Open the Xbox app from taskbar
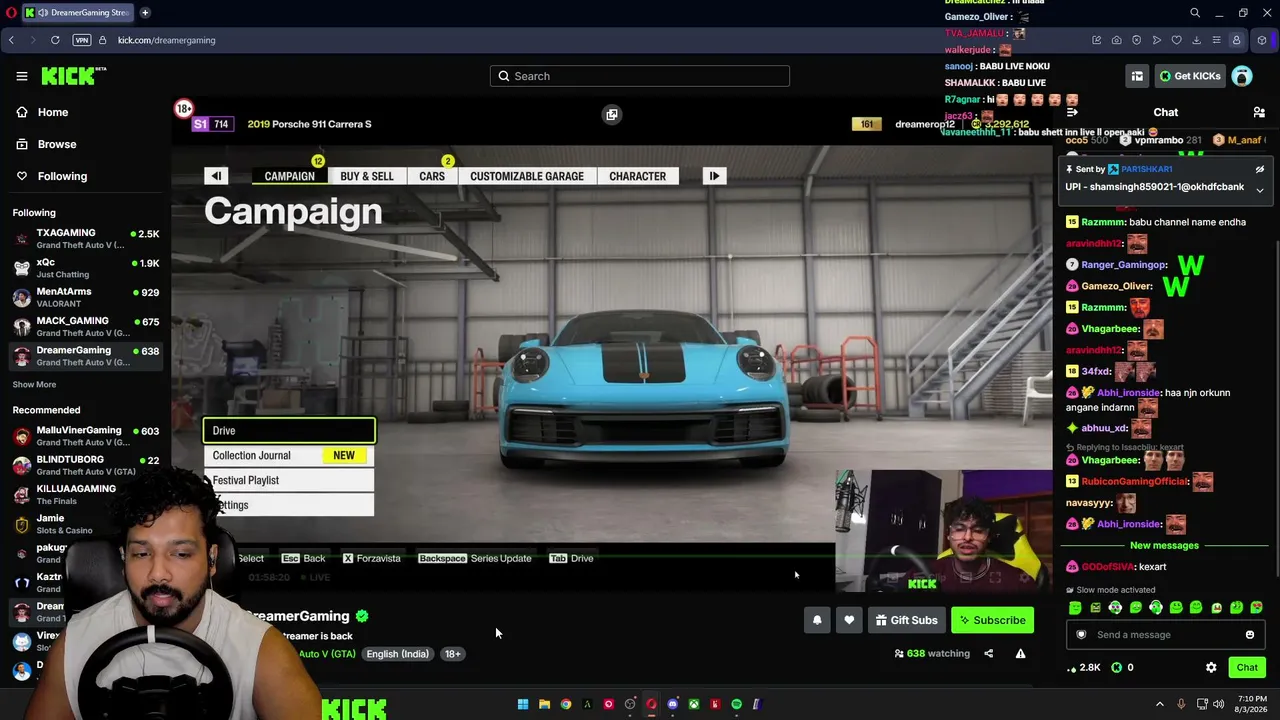 693,704
